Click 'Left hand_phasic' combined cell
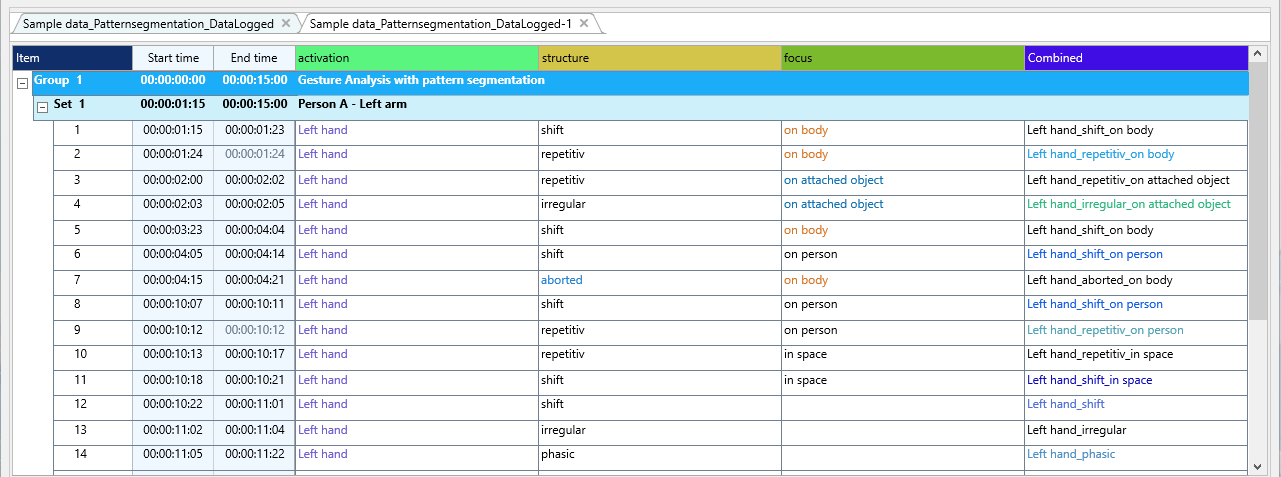The width and height of the screenshot is (1281, 477). pos(1071,454)
